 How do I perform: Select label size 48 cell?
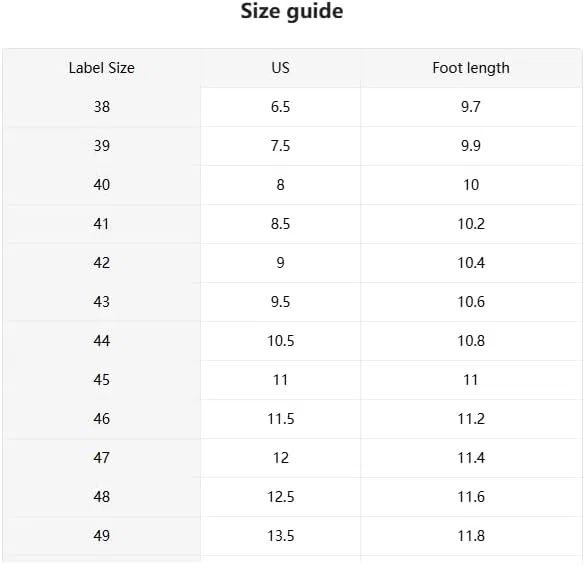click(x=101, y=497)
